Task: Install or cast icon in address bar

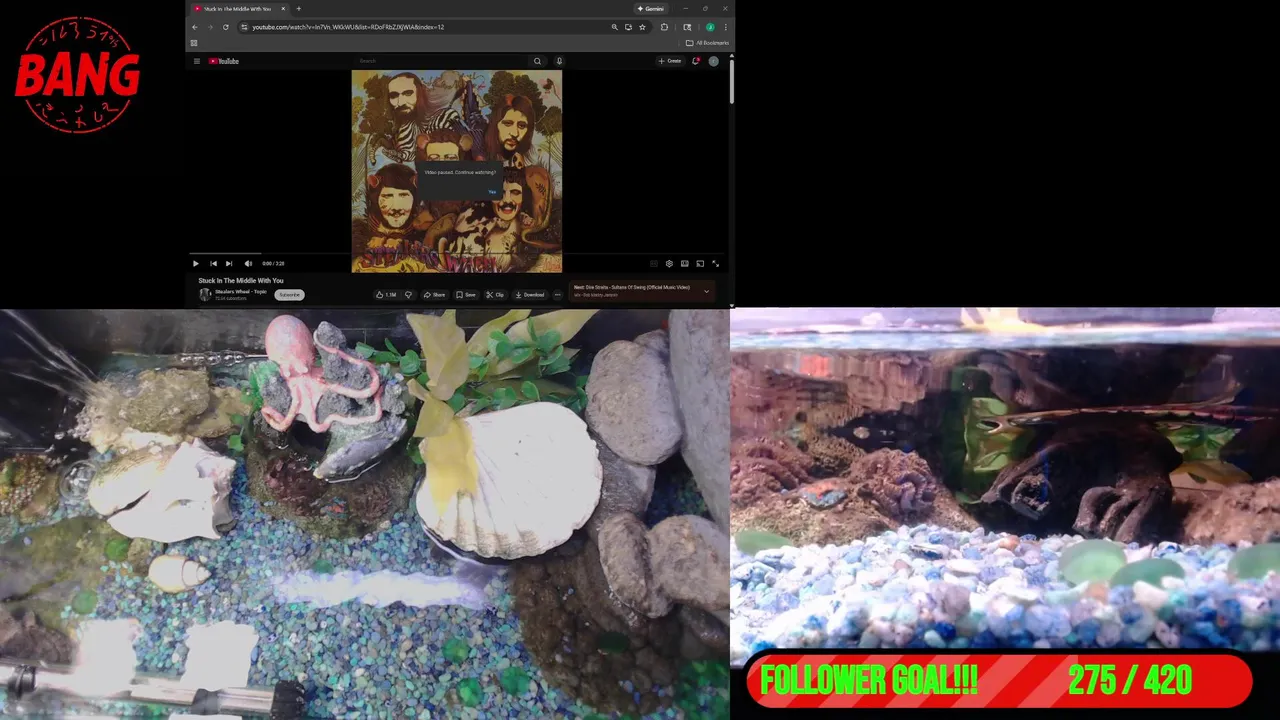Action: [628, 27]
